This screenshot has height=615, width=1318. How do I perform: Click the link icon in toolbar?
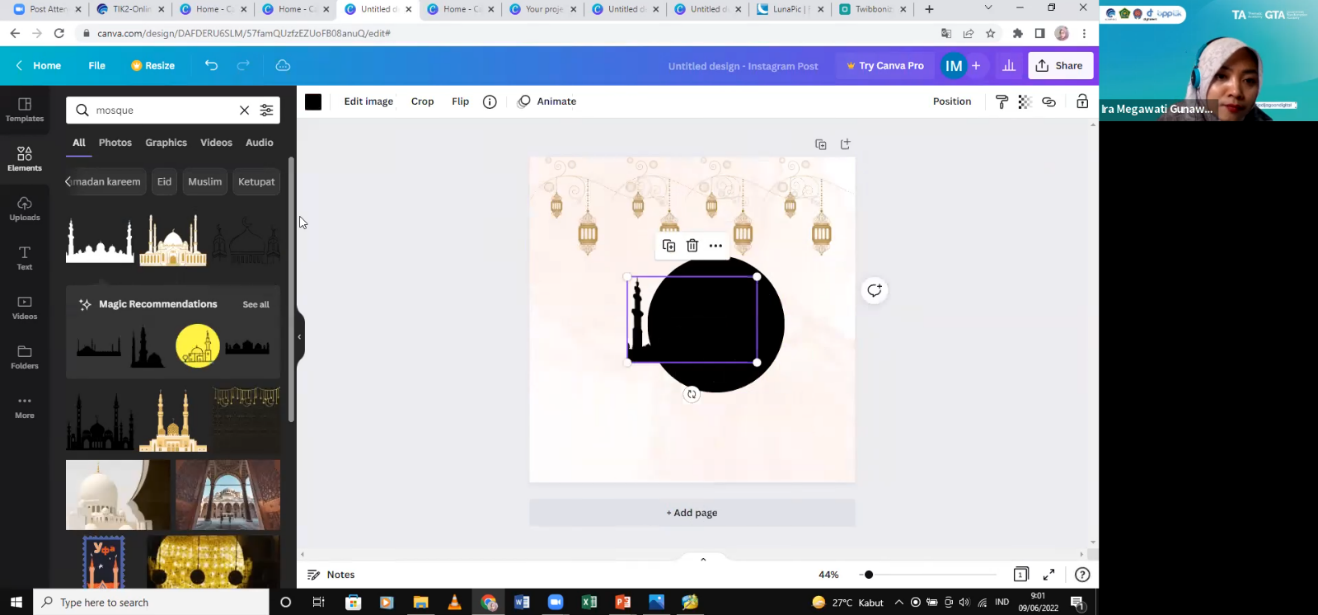point(1049,102)
